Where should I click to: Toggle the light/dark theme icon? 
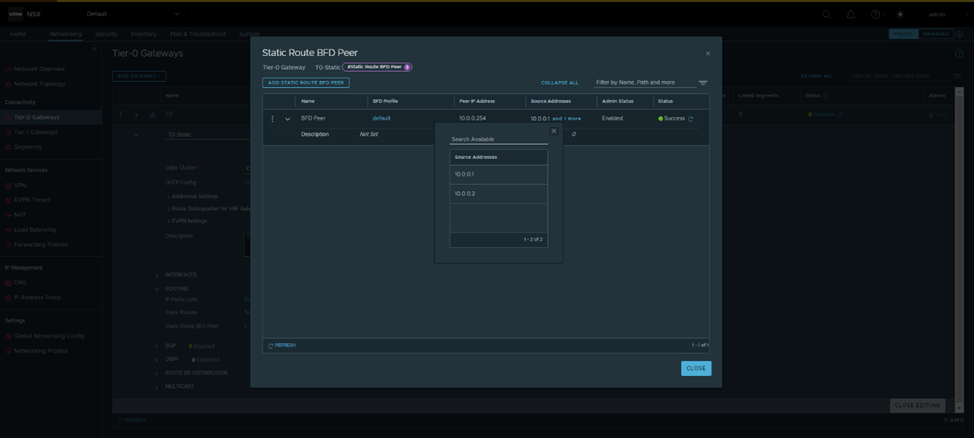[900, 15]
